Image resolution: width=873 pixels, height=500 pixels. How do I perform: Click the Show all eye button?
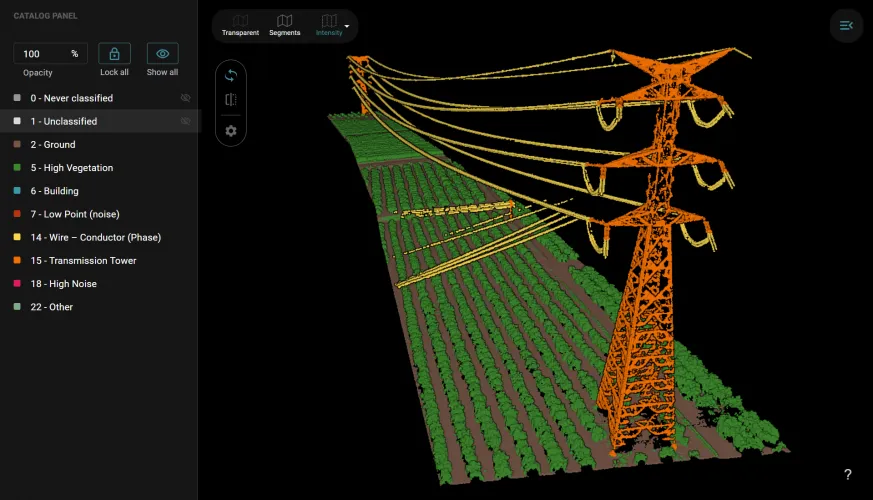[162, 54]
